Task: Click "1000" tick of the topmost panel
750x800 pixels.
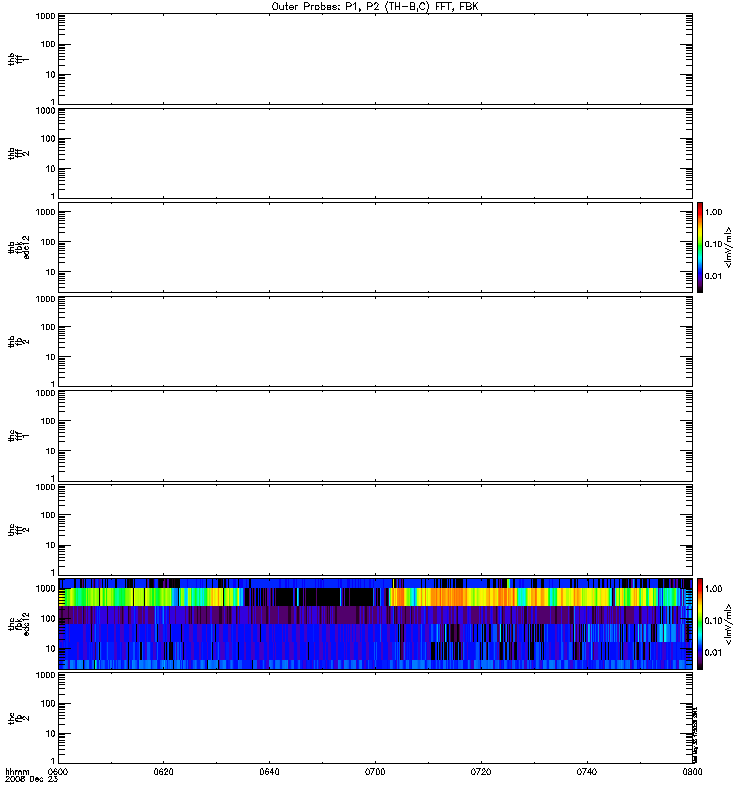Action: (x=45, y=16)
